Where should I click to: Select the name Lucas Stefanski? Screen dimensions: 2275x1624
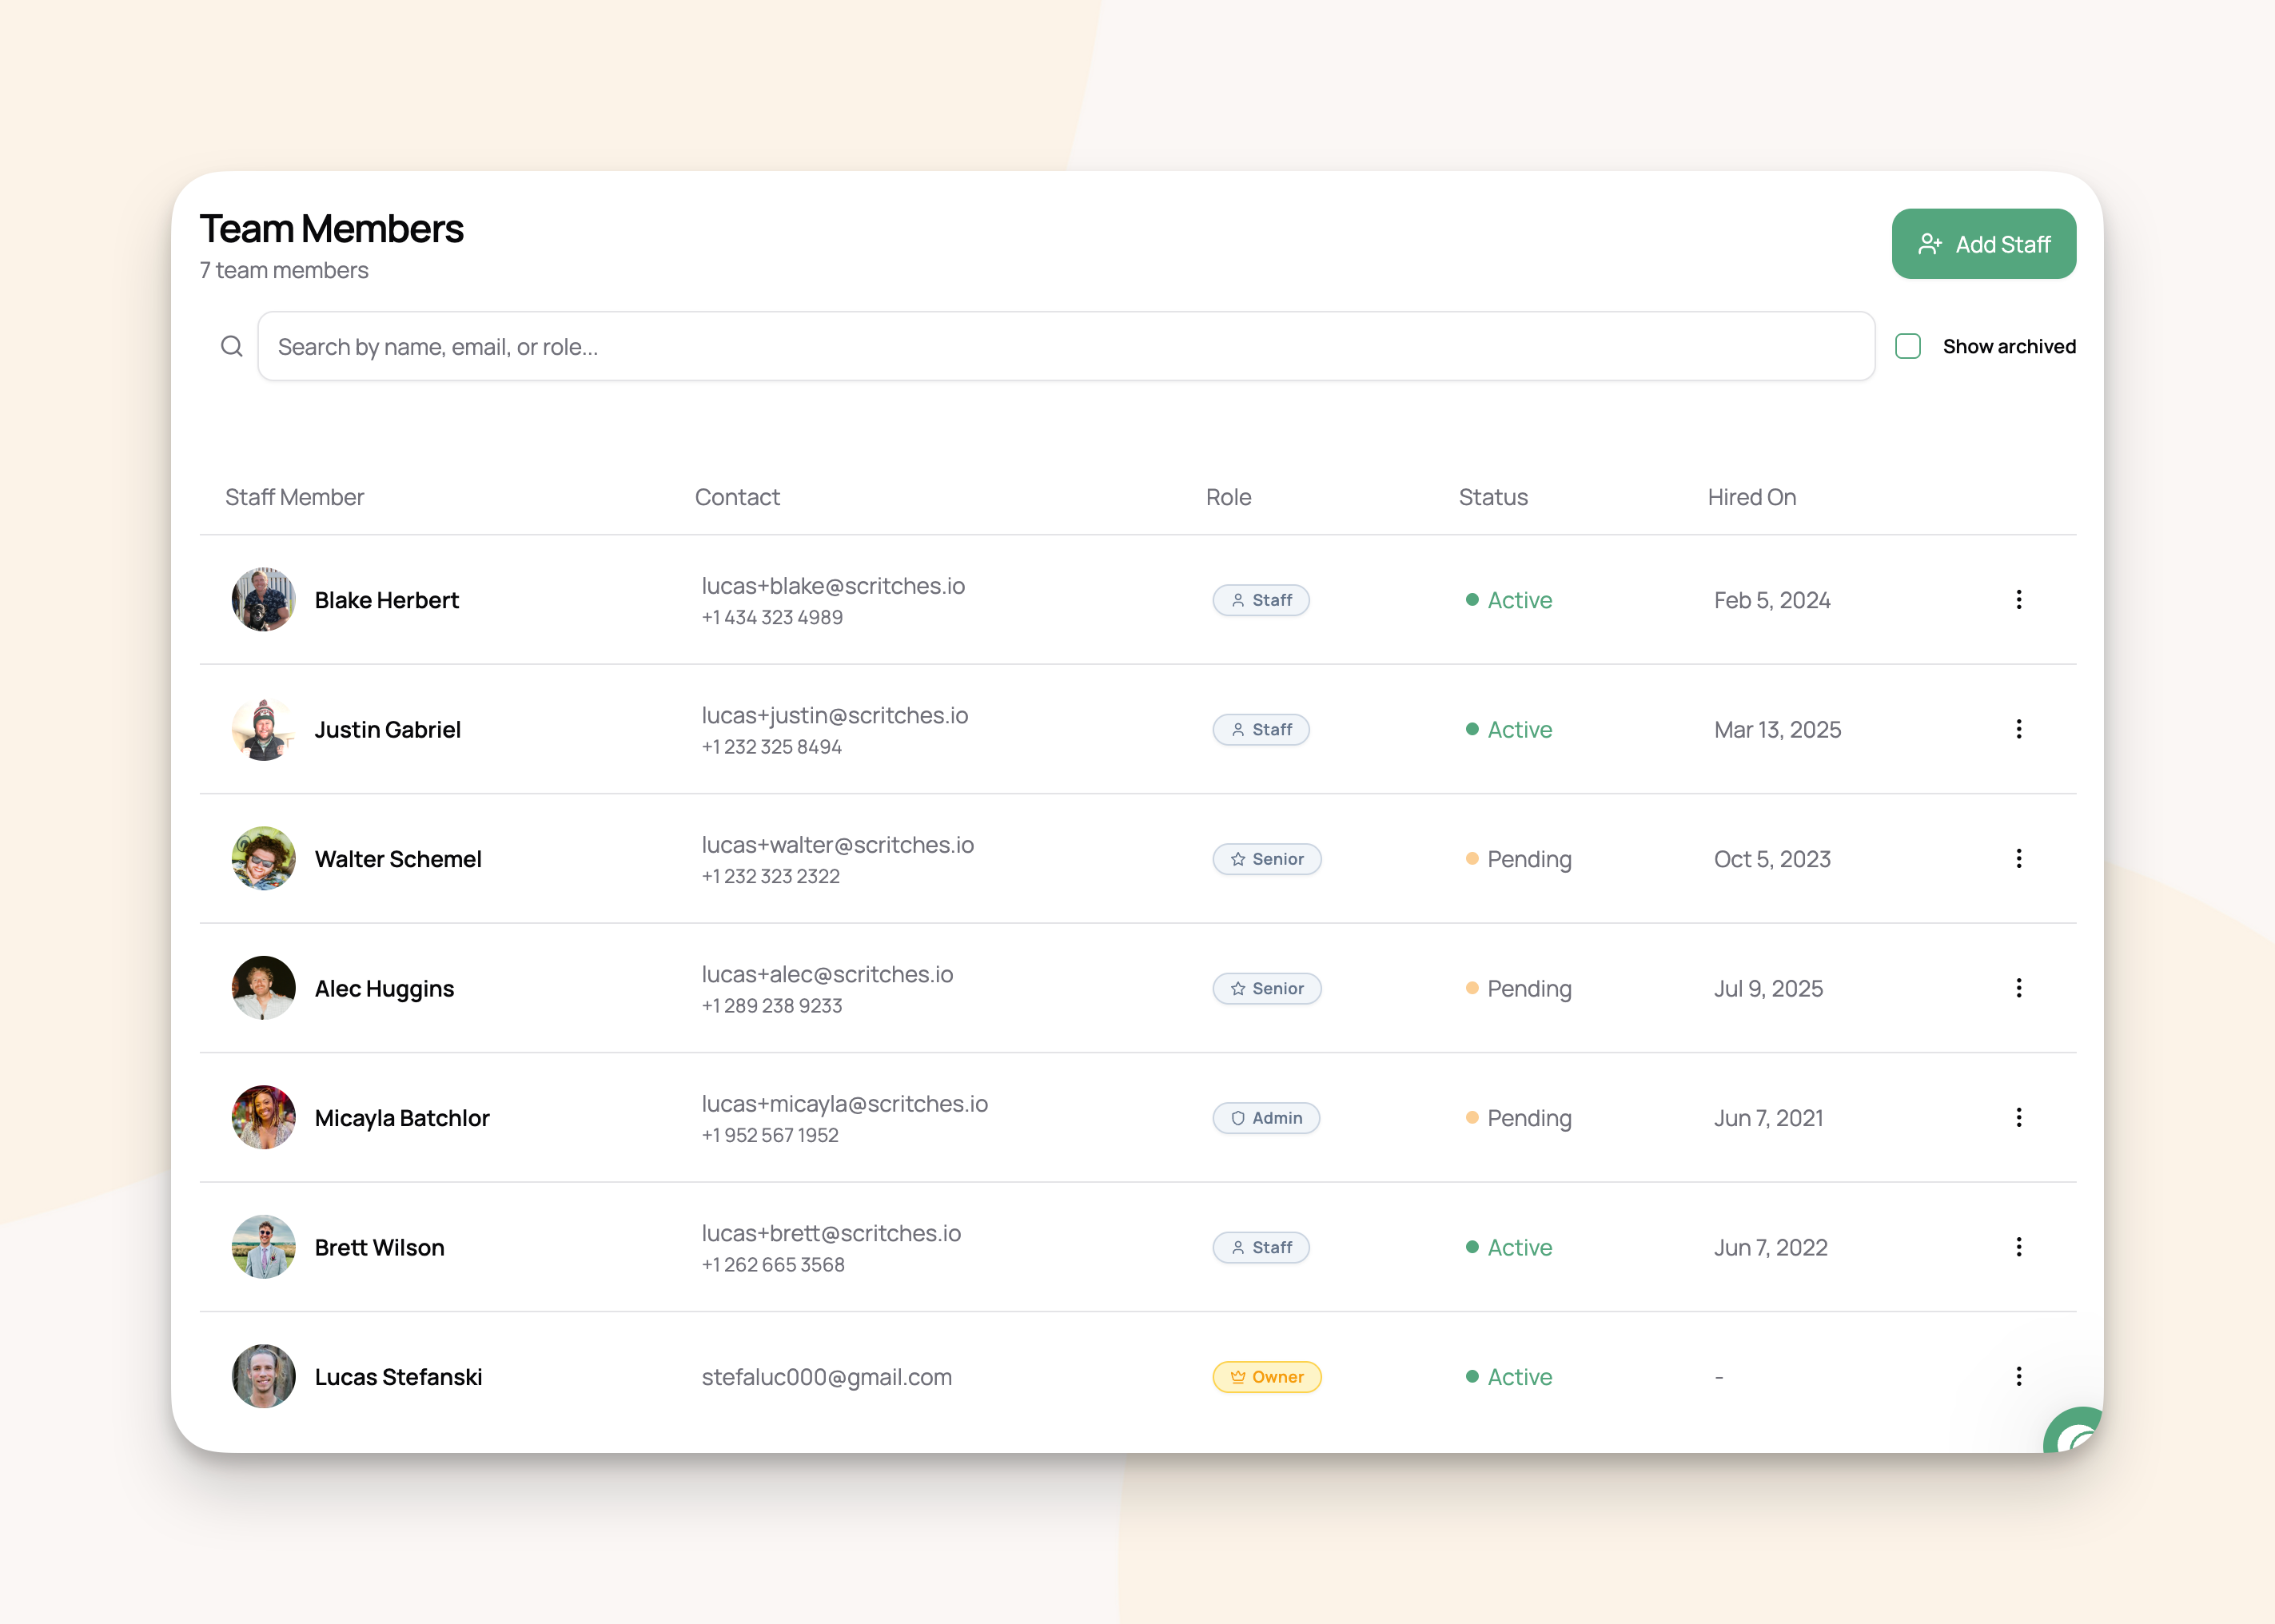coord(398,1377)
